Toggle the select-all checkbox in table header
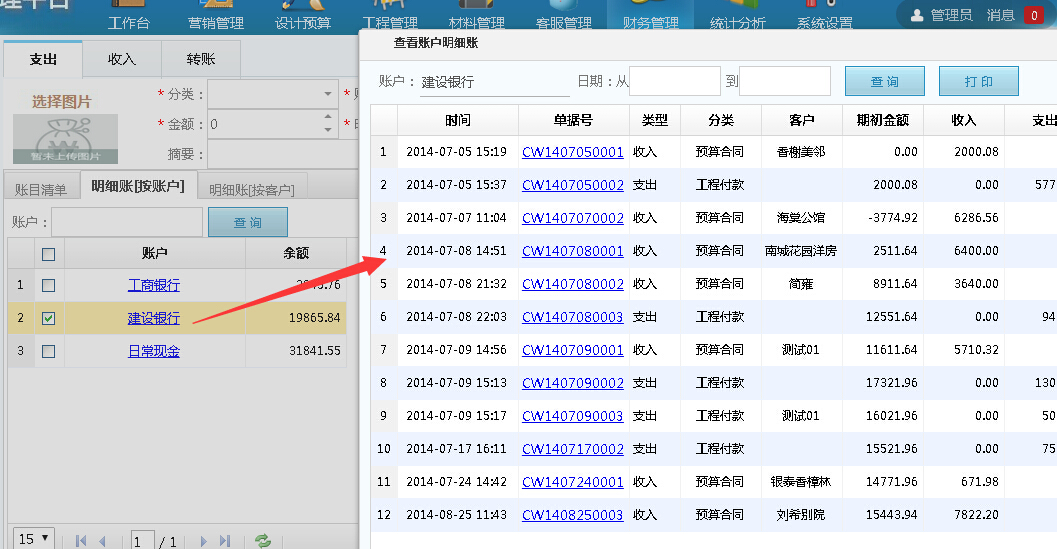 tap(48, 254)
